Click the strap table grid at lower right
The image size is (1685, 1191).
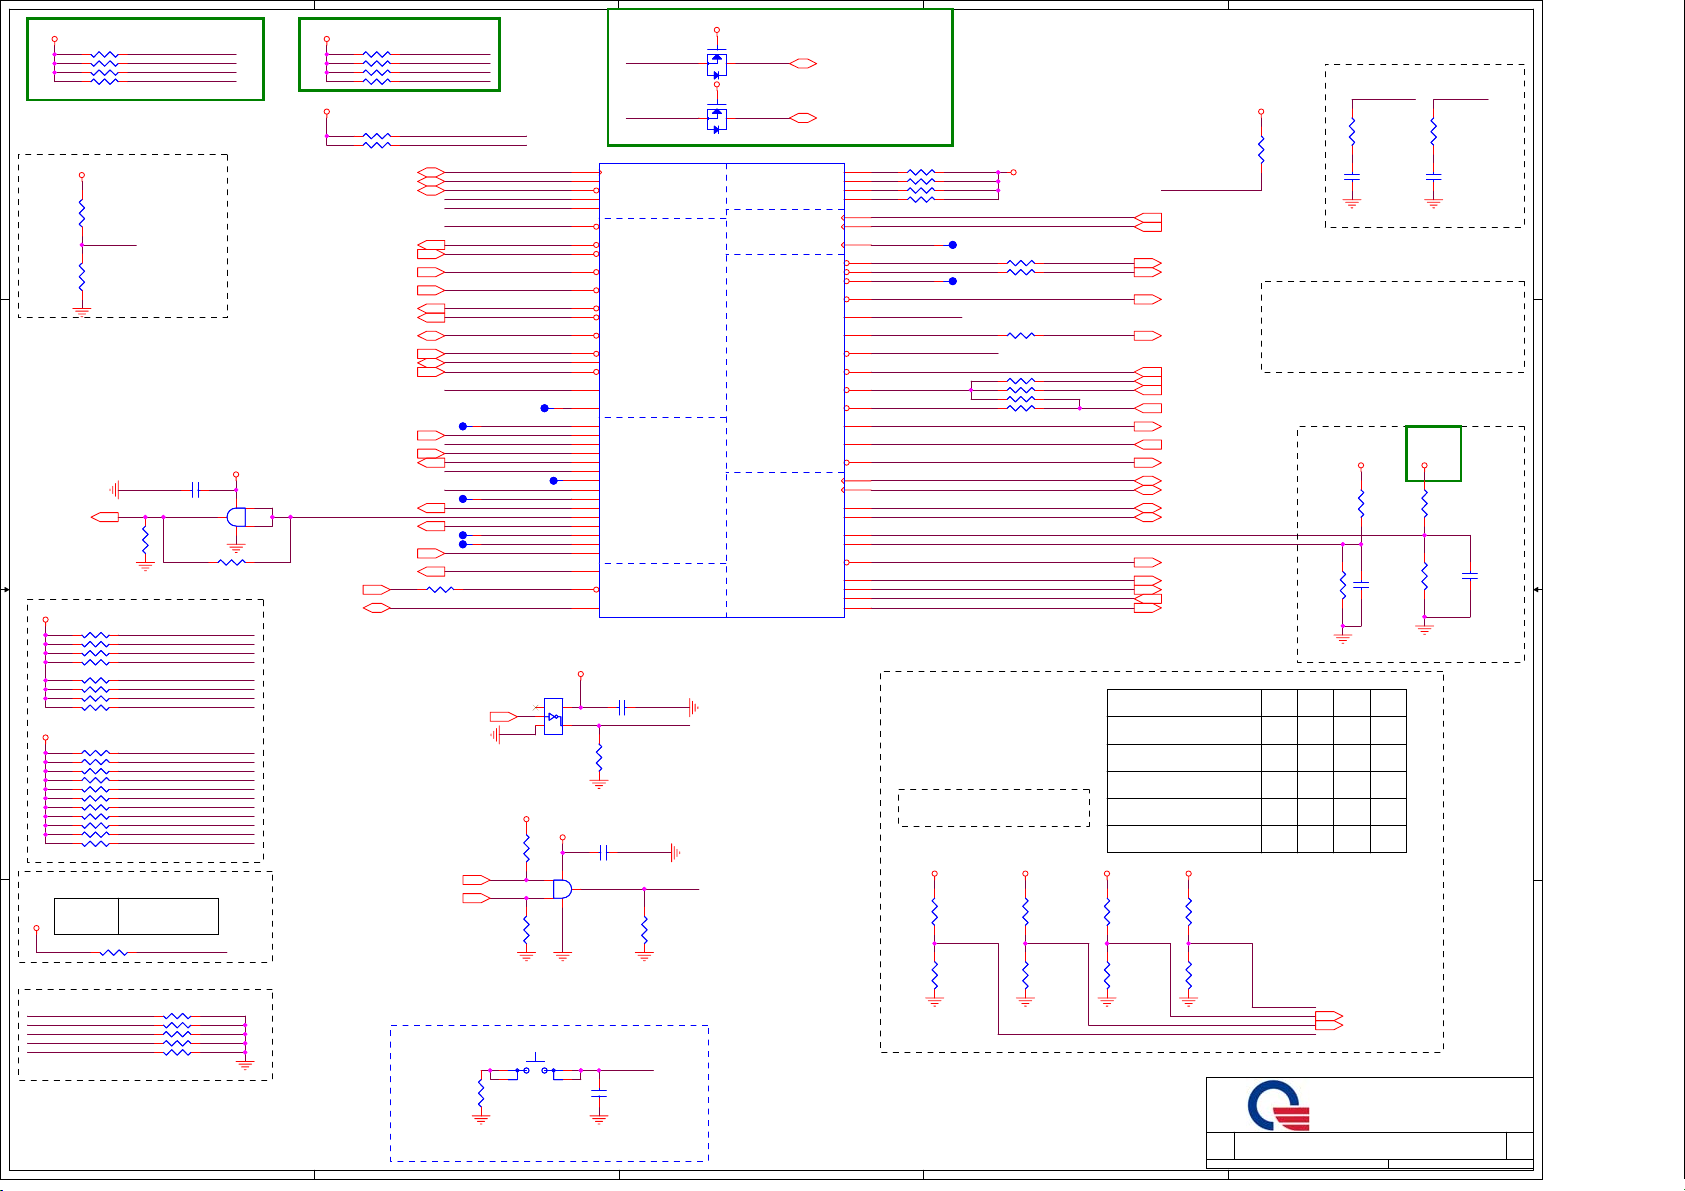1257,770
